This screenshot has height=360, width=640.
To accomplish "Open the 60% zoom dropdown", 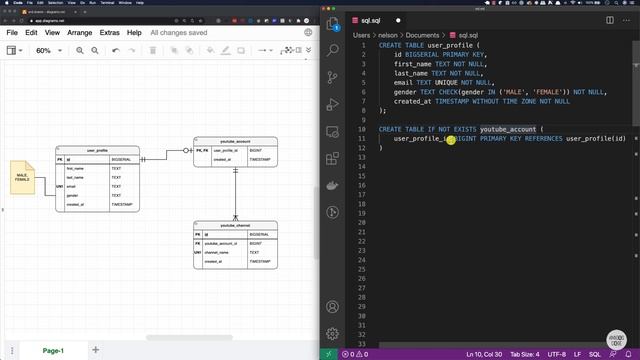I will (x=49, y=51).
